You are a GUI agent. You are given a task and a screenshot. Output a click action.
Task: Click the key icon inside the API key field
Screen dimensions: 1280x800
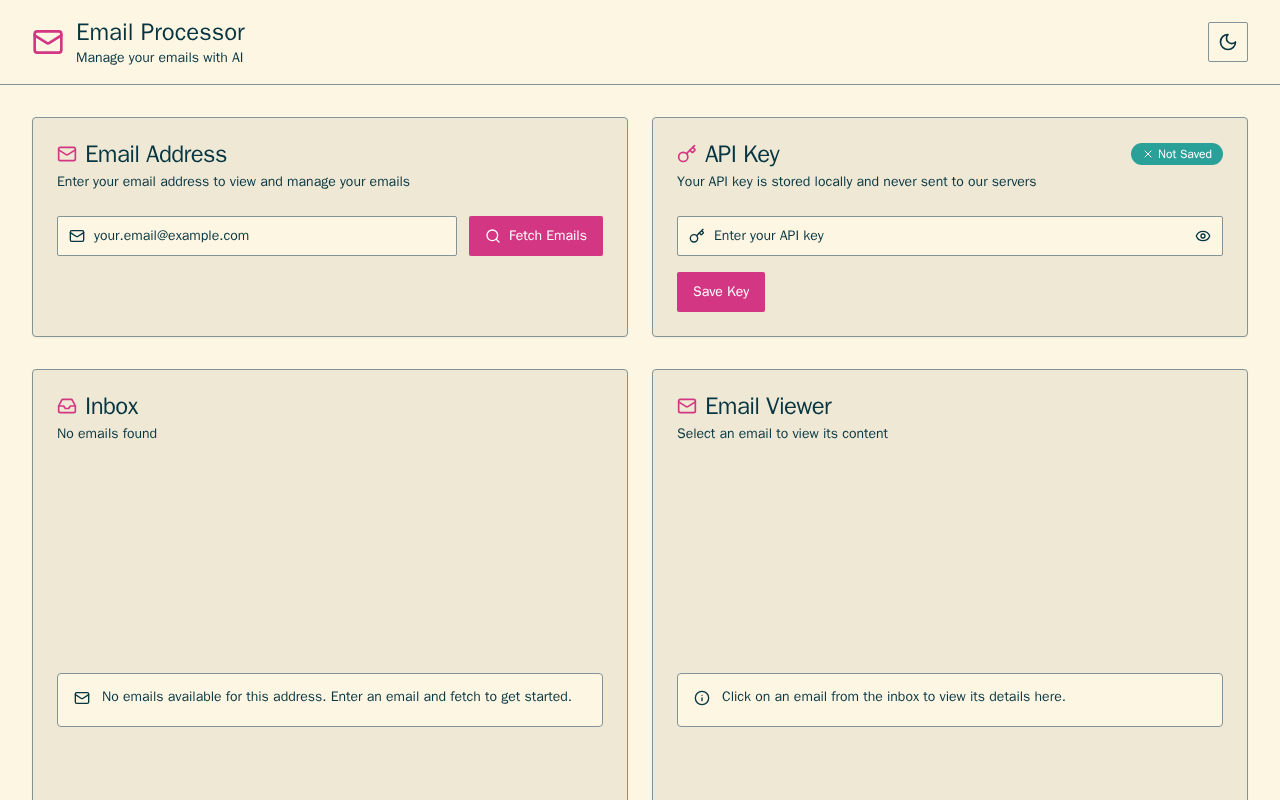(697, 236)
